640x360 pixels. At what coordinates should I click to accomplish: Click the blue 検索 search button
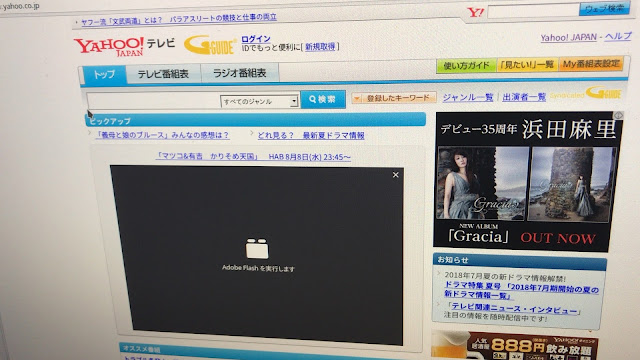click(323, 99)
